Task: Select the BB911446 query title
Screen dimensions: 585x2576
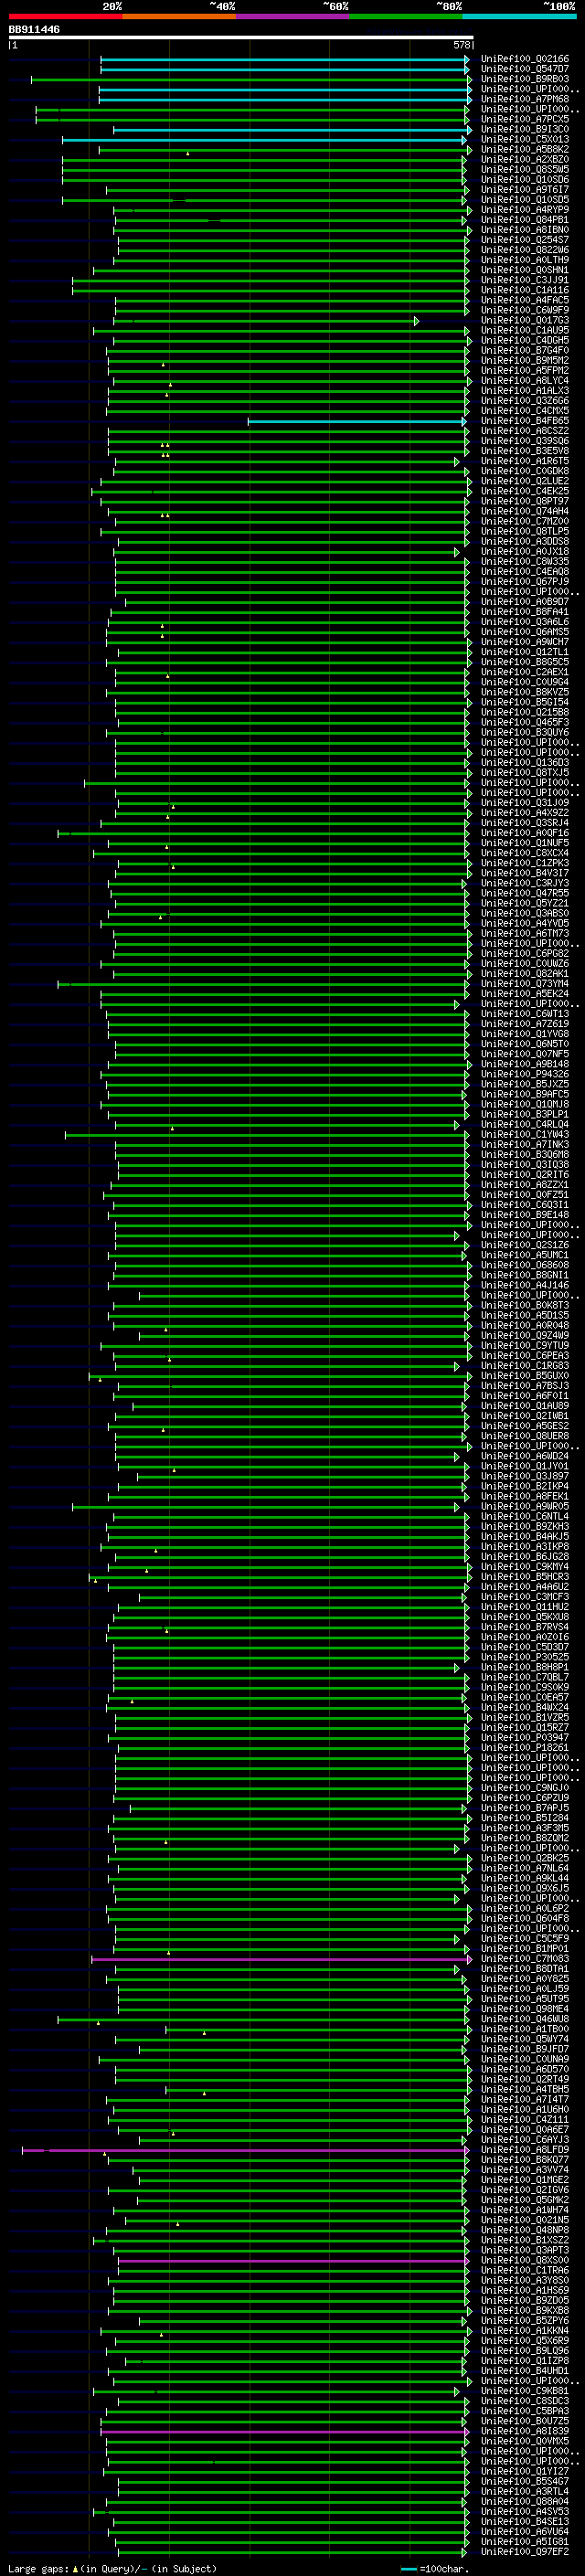Action: pyautogui.click(x=34, y=29)
